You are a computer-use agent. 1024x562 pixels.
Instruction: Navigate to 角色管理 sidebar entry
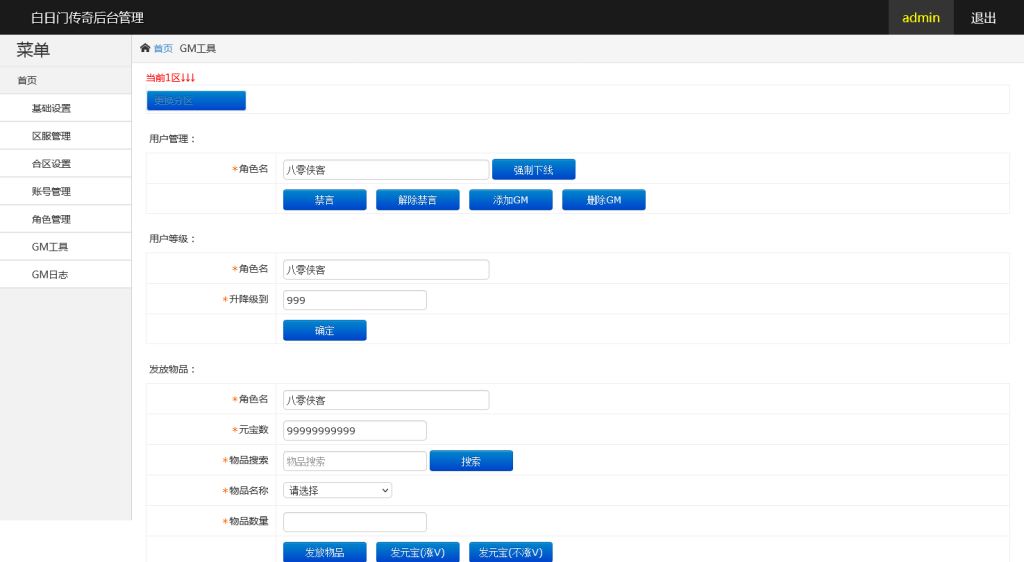[51, 219]
